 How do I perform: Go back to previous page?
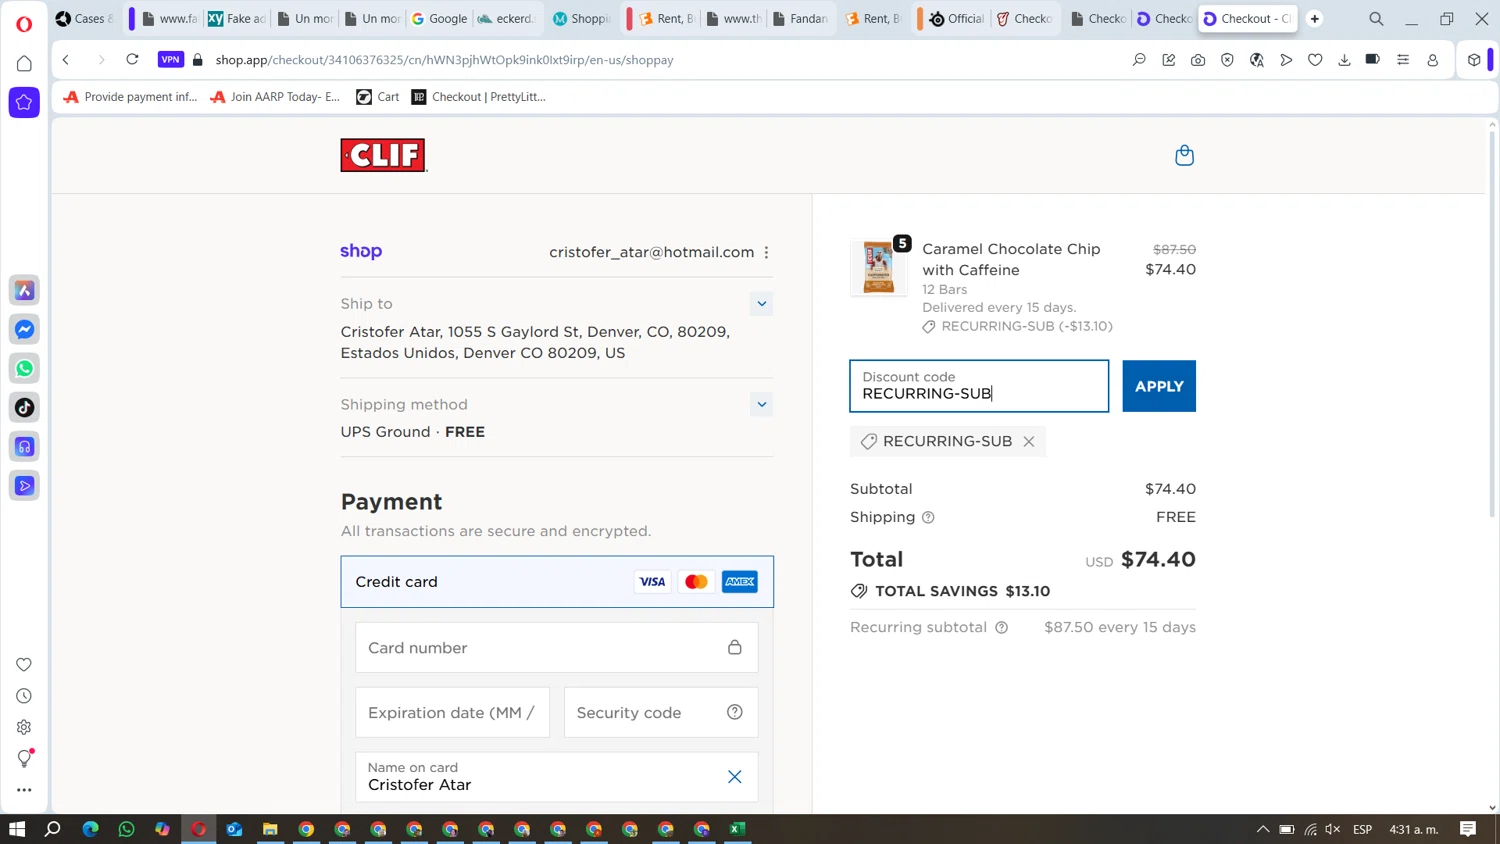click(66, 60)
